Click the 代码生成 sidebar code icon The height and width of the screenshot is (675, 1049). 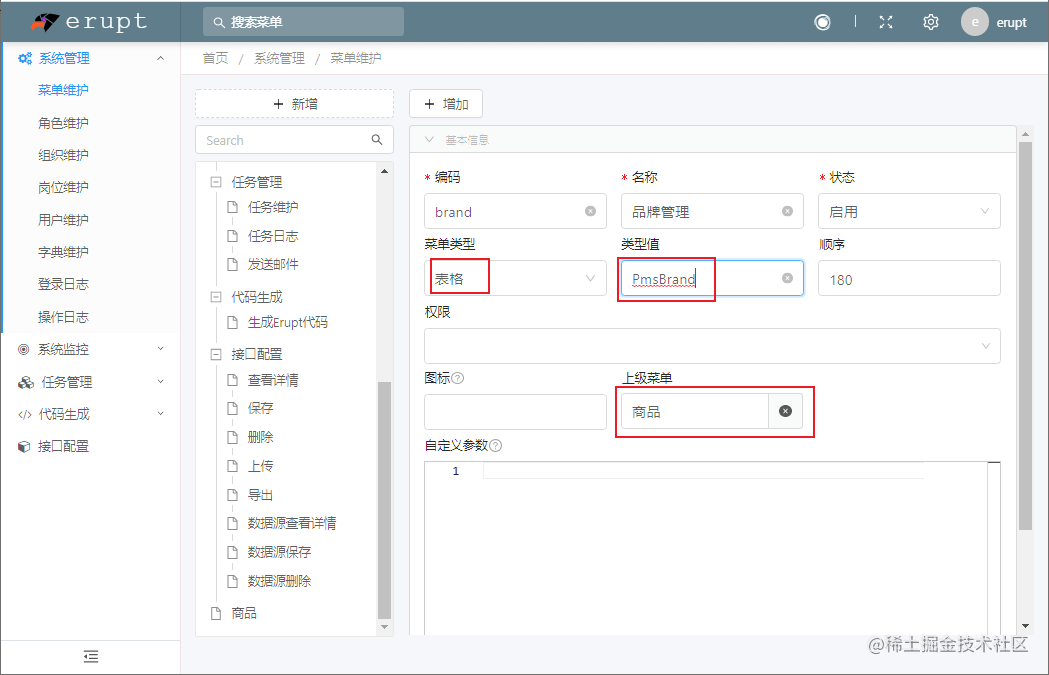[25, 414]
